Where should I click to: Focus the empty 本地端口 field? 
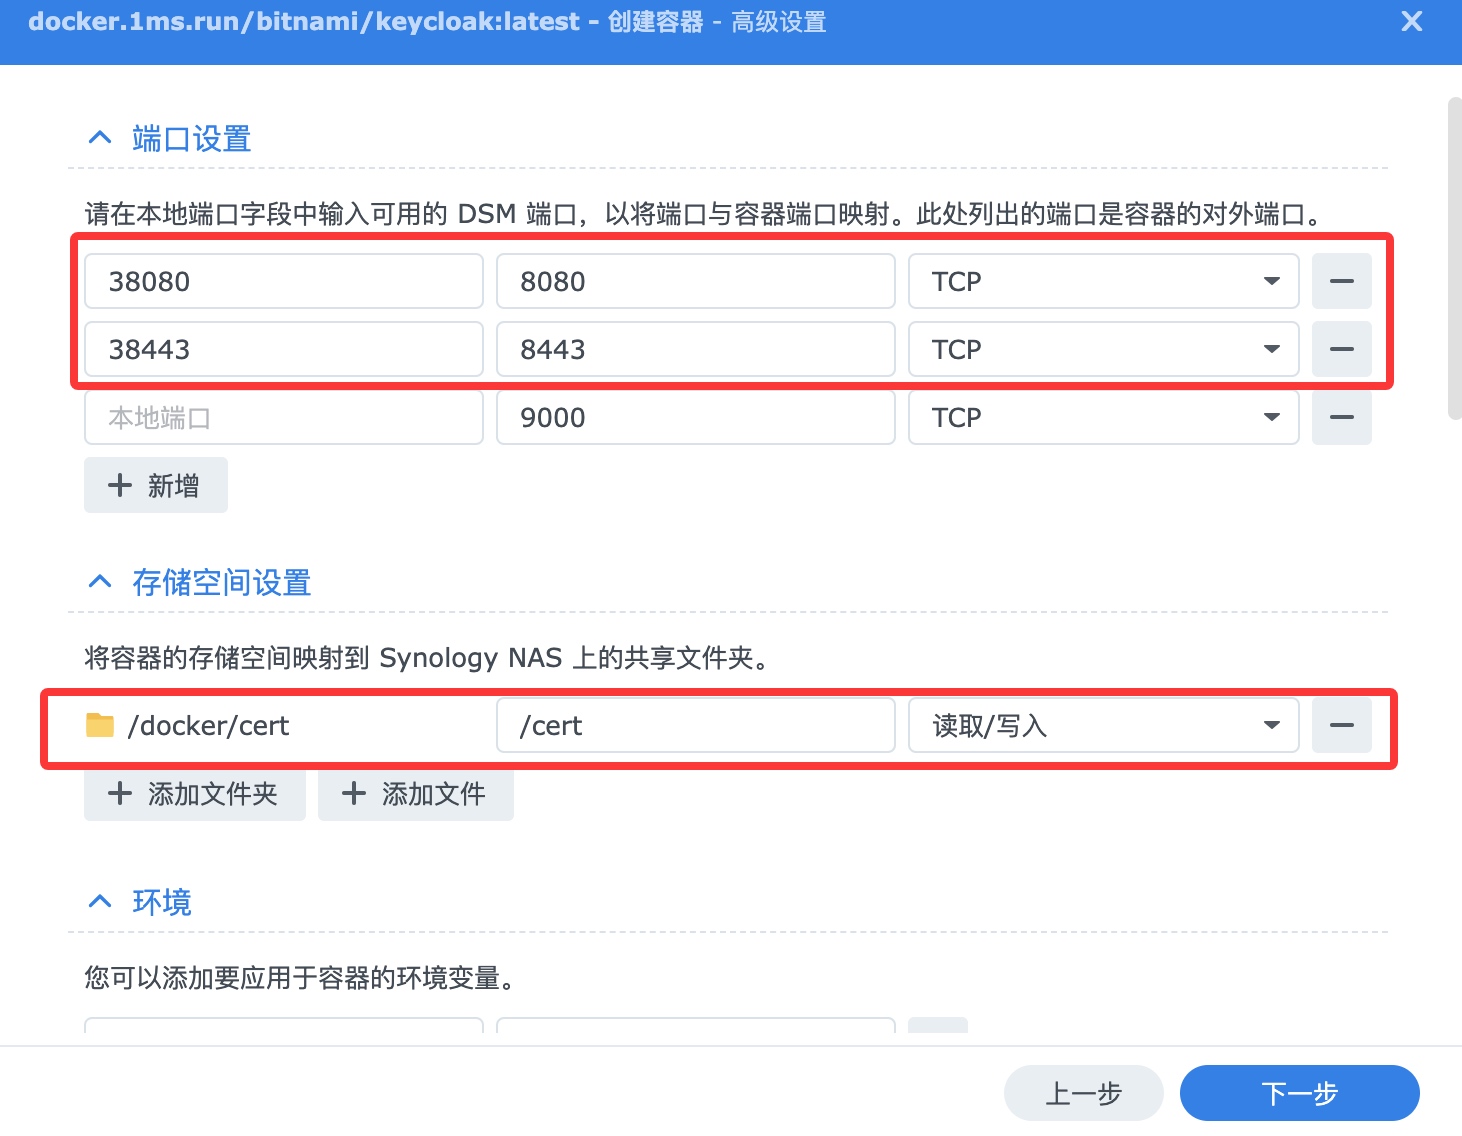pyautogui.click(x=284, y=417)
